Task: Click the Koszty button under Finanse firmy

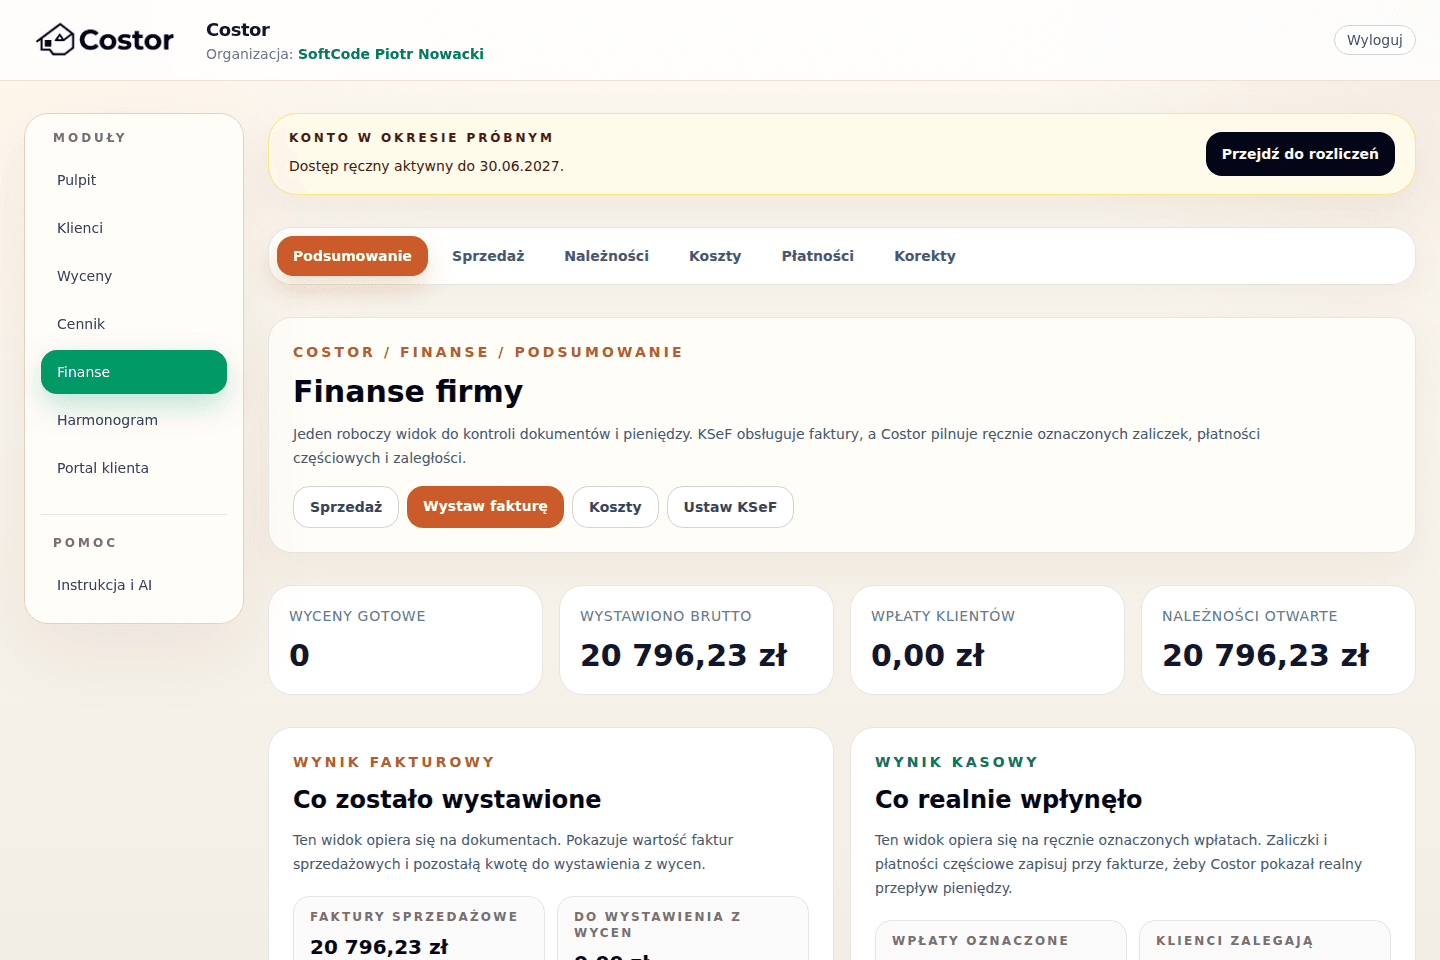Action: (x=615, y=507)
